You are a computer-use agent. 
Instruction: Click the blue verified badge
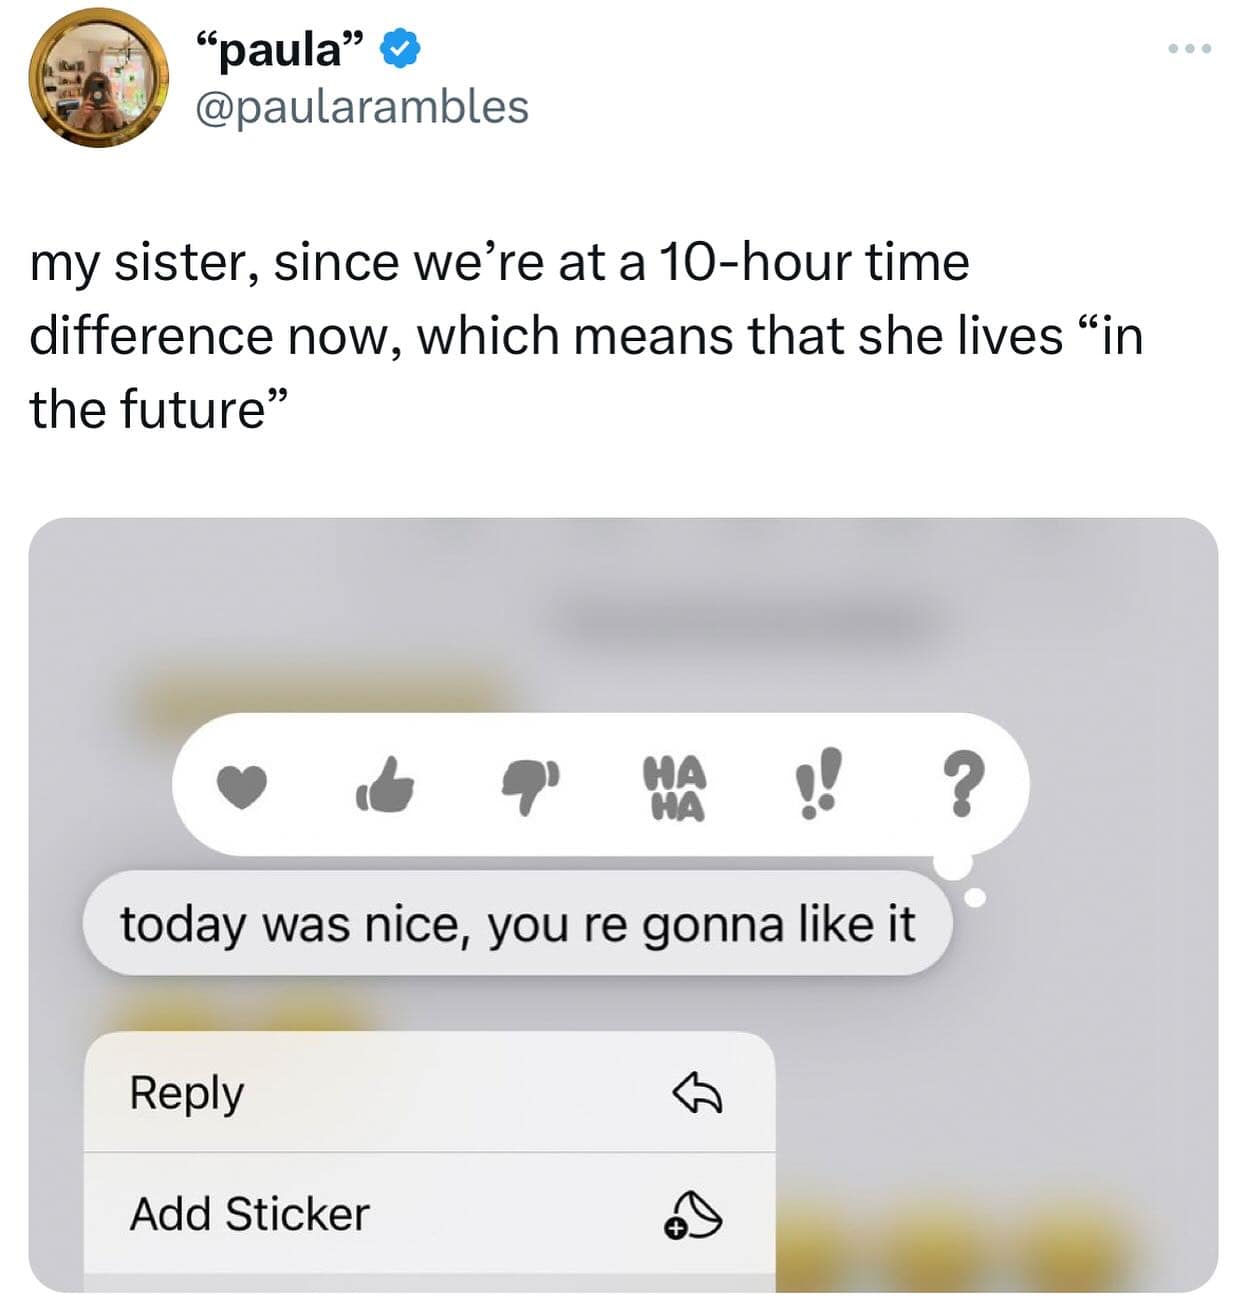coord(402,49)
